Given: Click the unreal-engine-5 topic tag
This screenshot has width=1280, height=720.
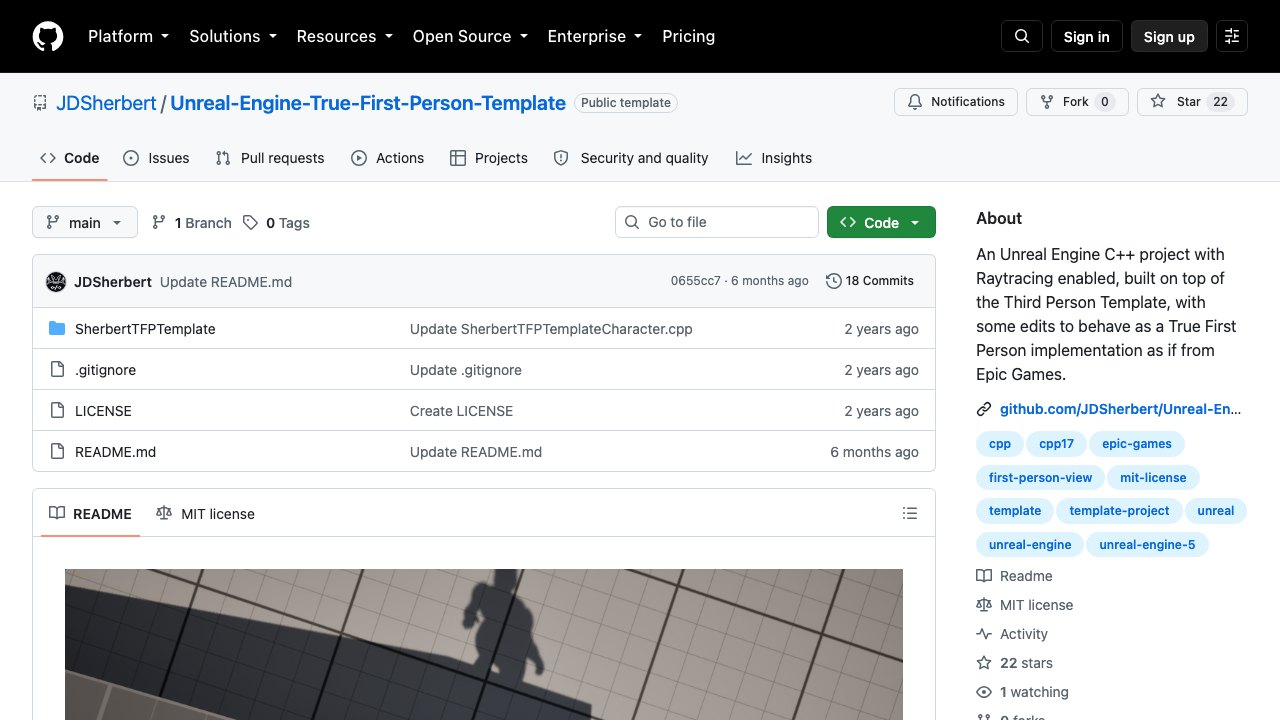Looking at the screenshot, I should (1147, 545).
